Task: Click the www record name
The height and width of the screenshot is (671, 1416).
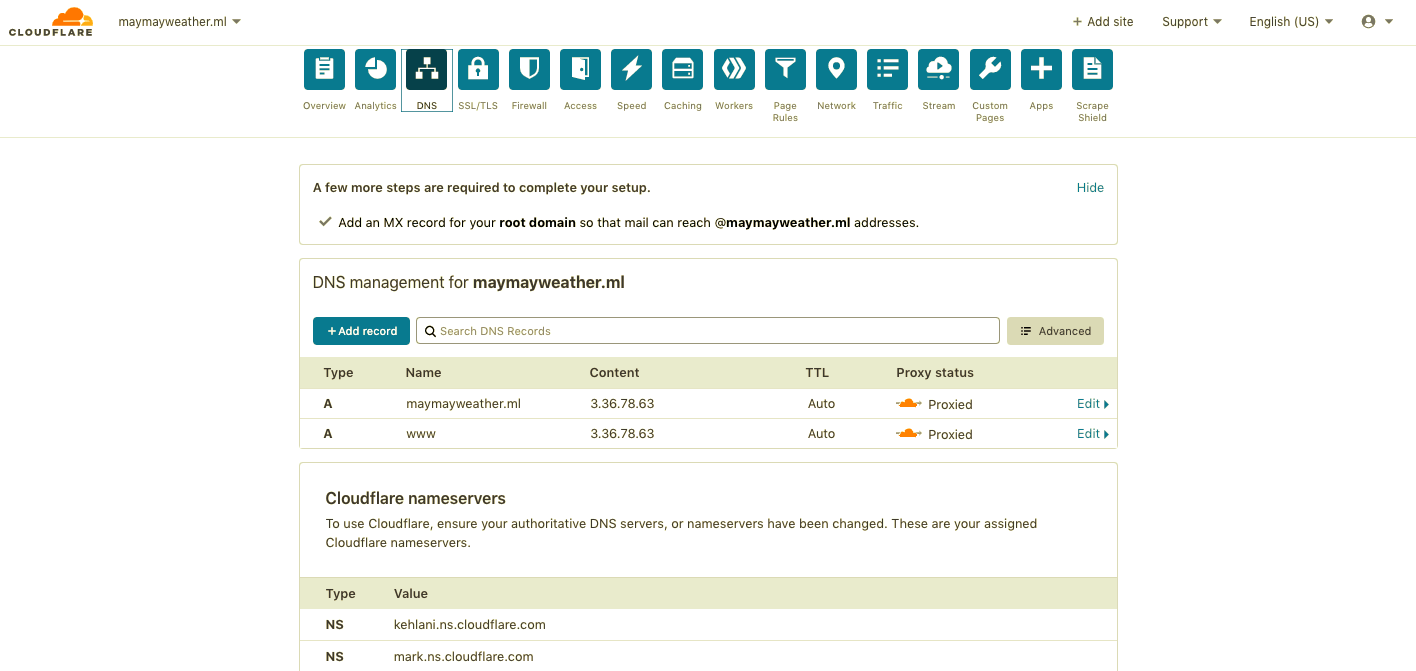Action: click(421, 434)
